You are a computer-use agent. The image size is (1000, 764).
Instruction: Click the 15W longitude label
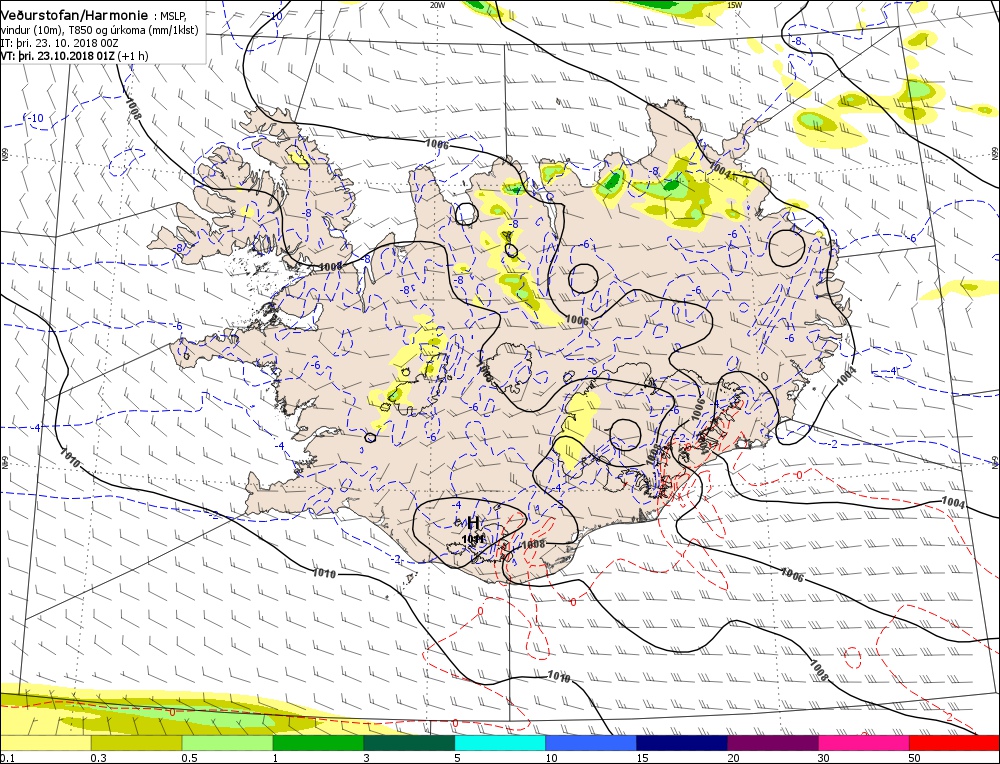[x=734, y=4]
